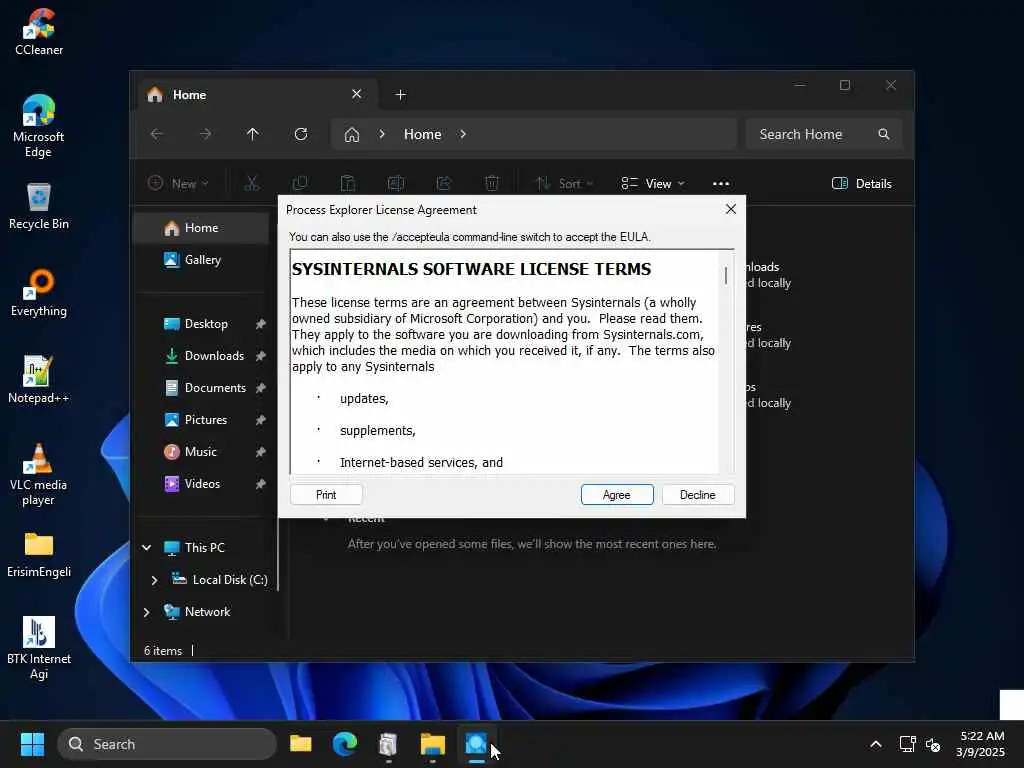Click the license text scrollbar thumb

pos(726,275)
